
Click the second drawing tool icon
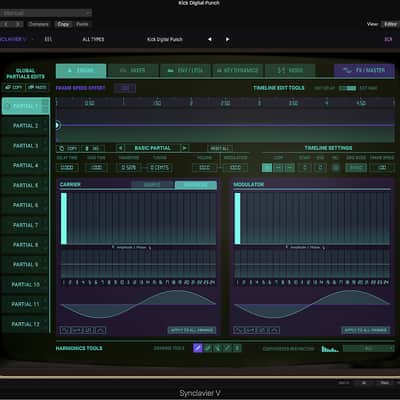coord(208,348)
